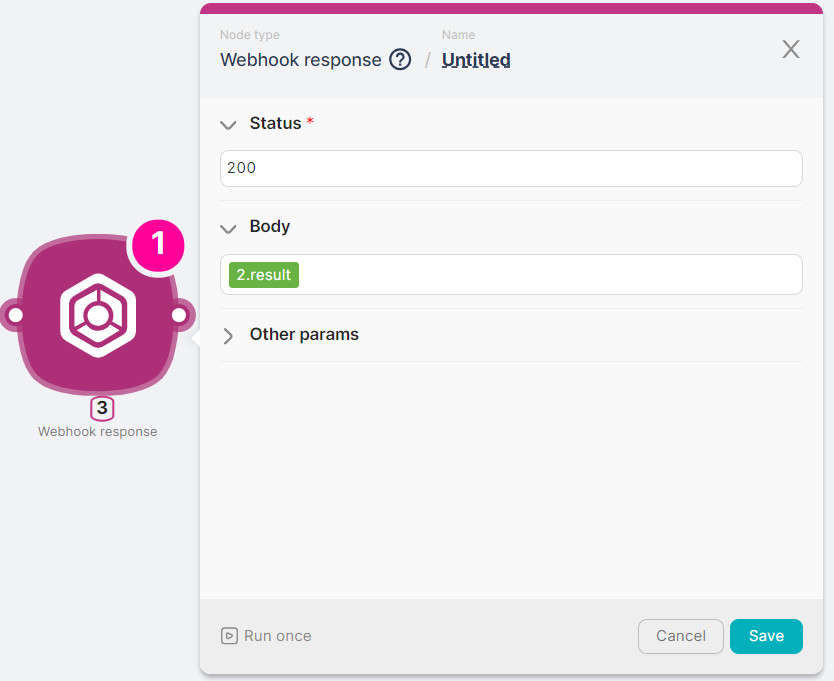
Task: Click the Webhook response label below node
Action: pos(98,432)
